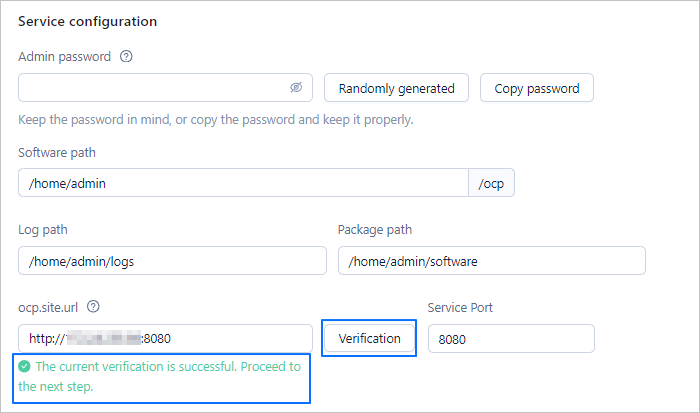Screen dimensions: 700x413
Task: Focus the Admin password input field
Action: tap(150, 88)
